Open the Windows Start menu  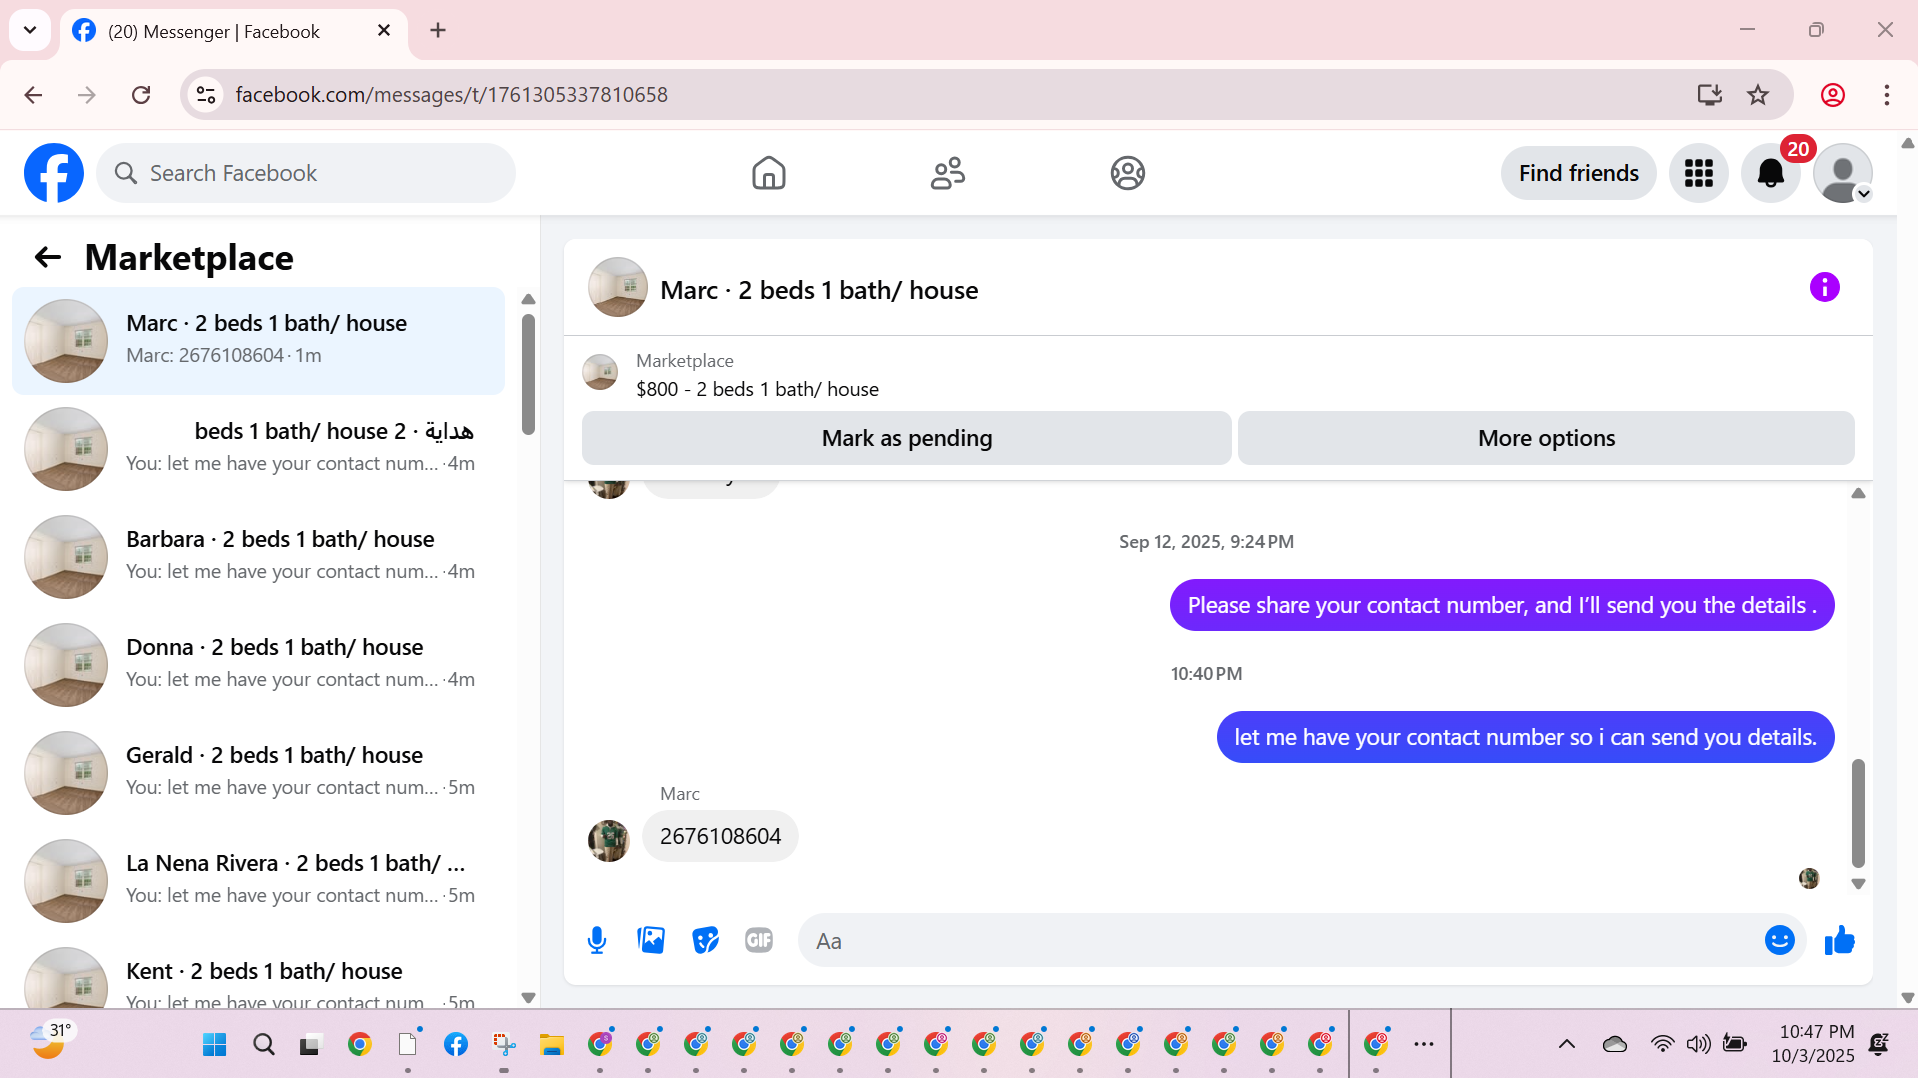click(214, 1045)
